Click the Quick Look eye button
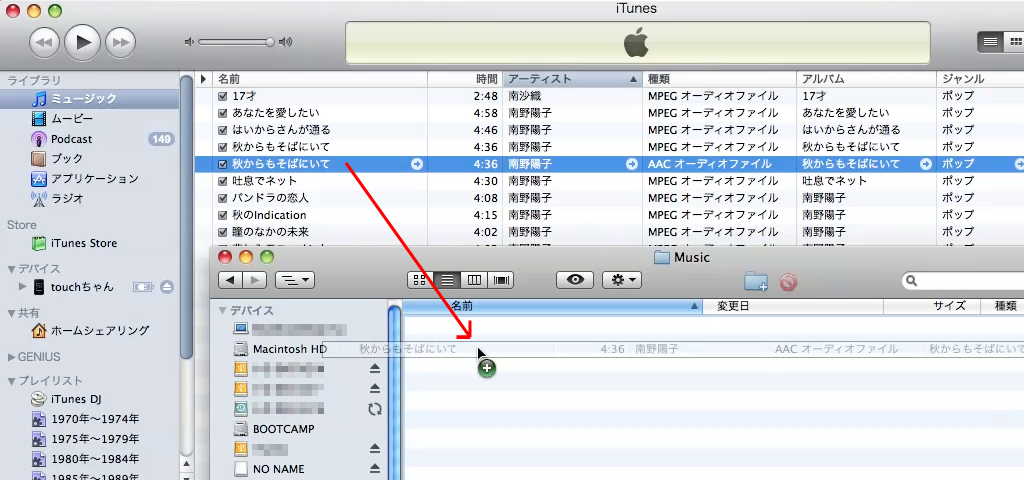Viewport: 1024px width, 480px height. tap(575, 280)
